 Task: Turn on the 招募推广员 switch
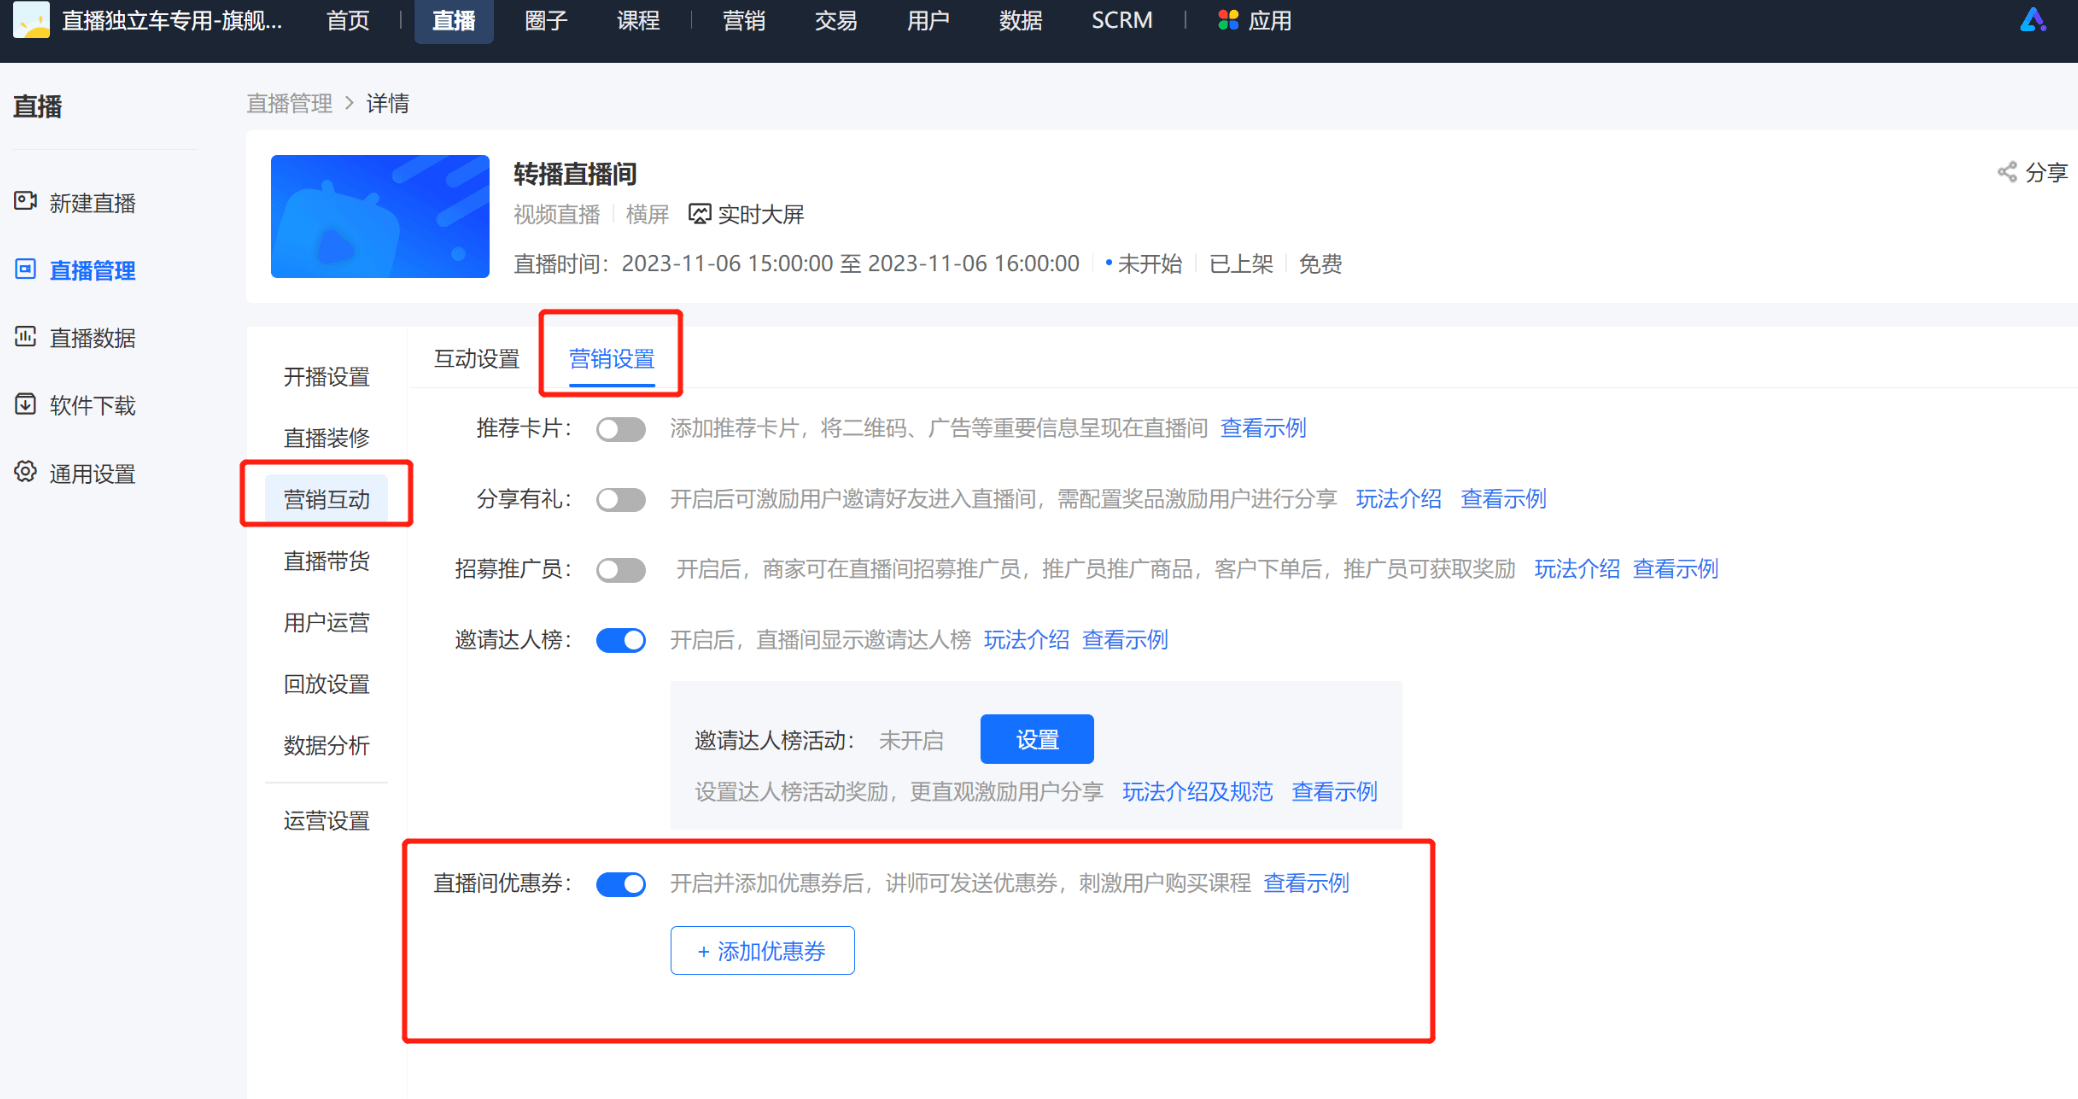[621, 570]
